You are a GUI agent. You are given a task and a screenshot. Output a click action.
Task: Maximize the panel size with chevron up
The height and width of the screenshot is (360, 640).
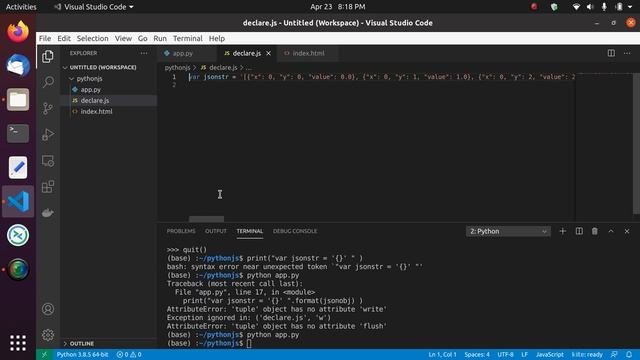611,231
